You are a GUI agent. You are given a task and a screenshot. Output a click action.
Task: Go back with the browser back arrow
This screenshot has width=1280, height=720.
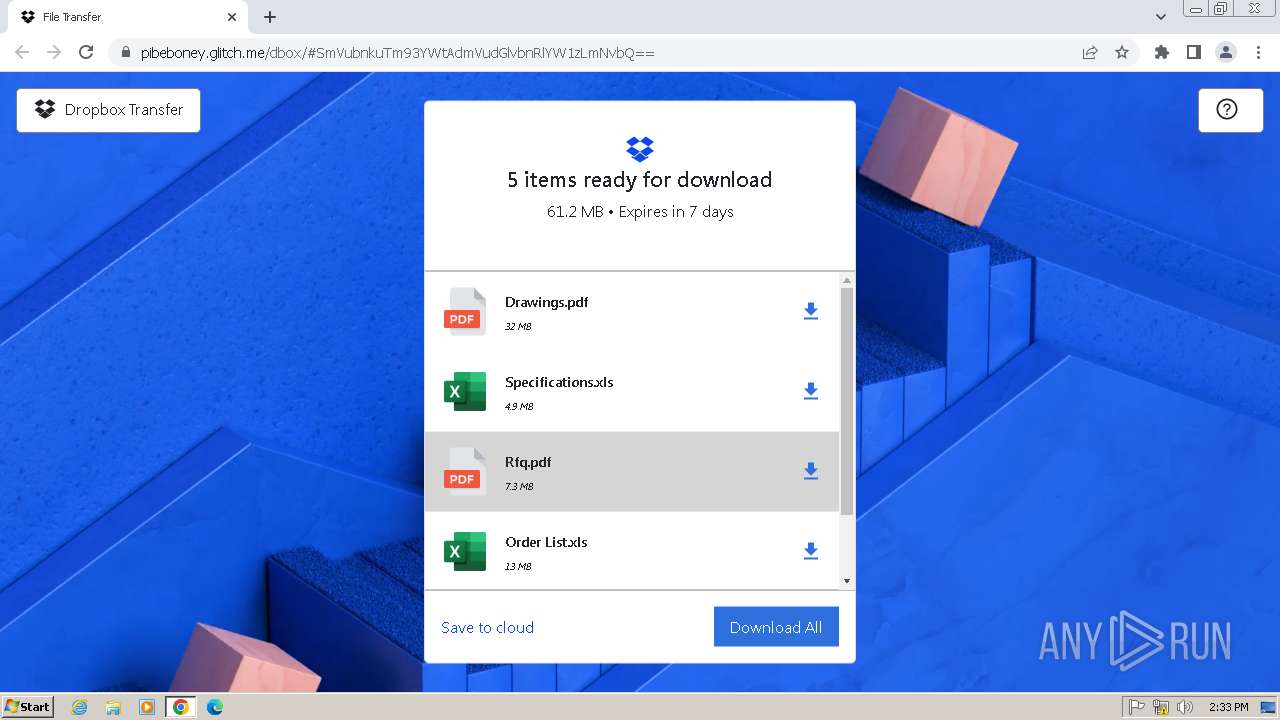pyautogui.click(x=22, y=52)
